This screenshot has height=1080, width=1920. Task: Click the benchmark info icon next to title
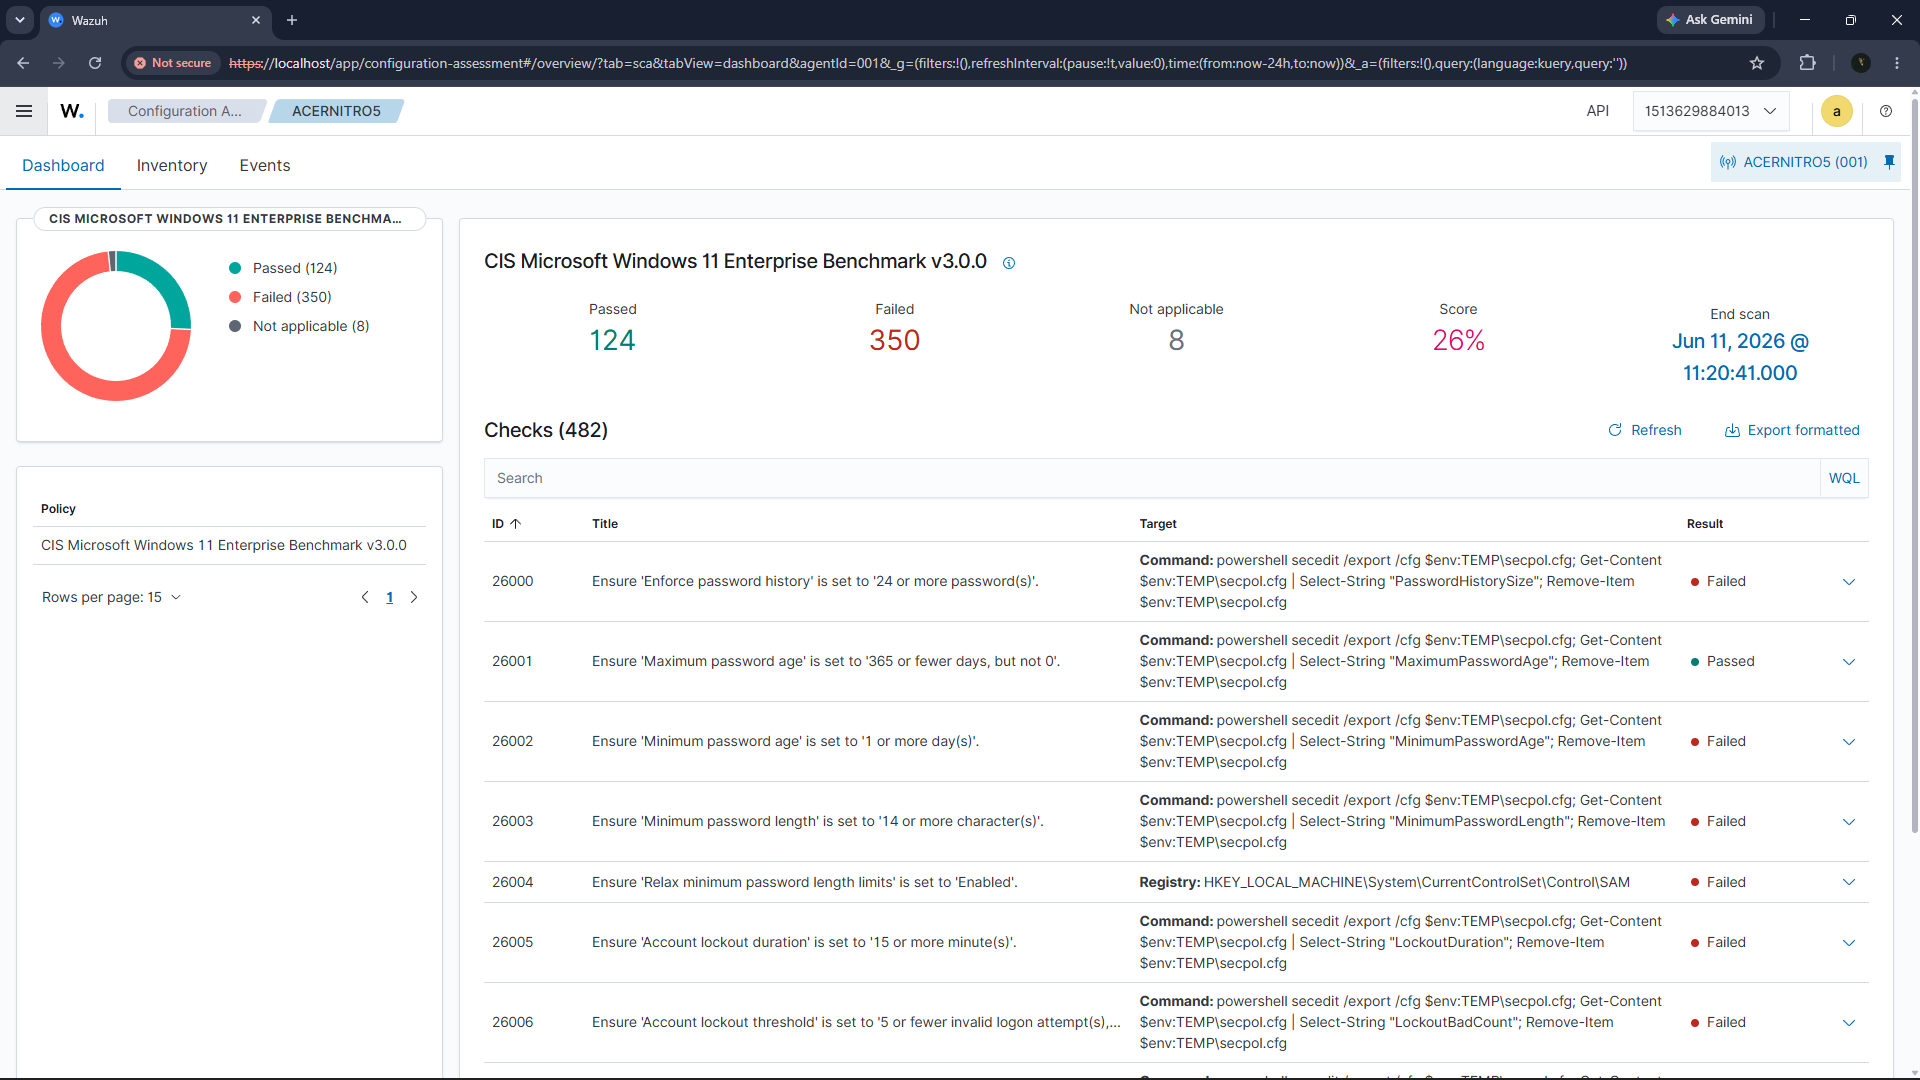[1009, 263]
